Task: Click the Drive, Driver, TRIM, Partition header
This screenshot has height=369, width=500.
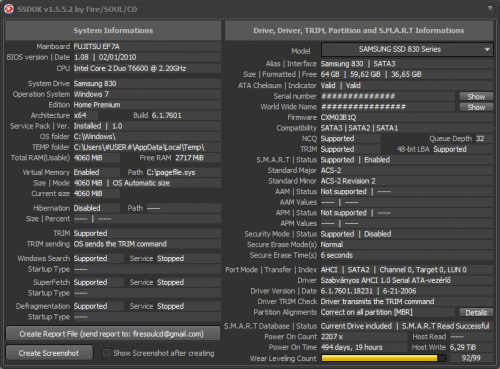Action: tap(359, 31)
